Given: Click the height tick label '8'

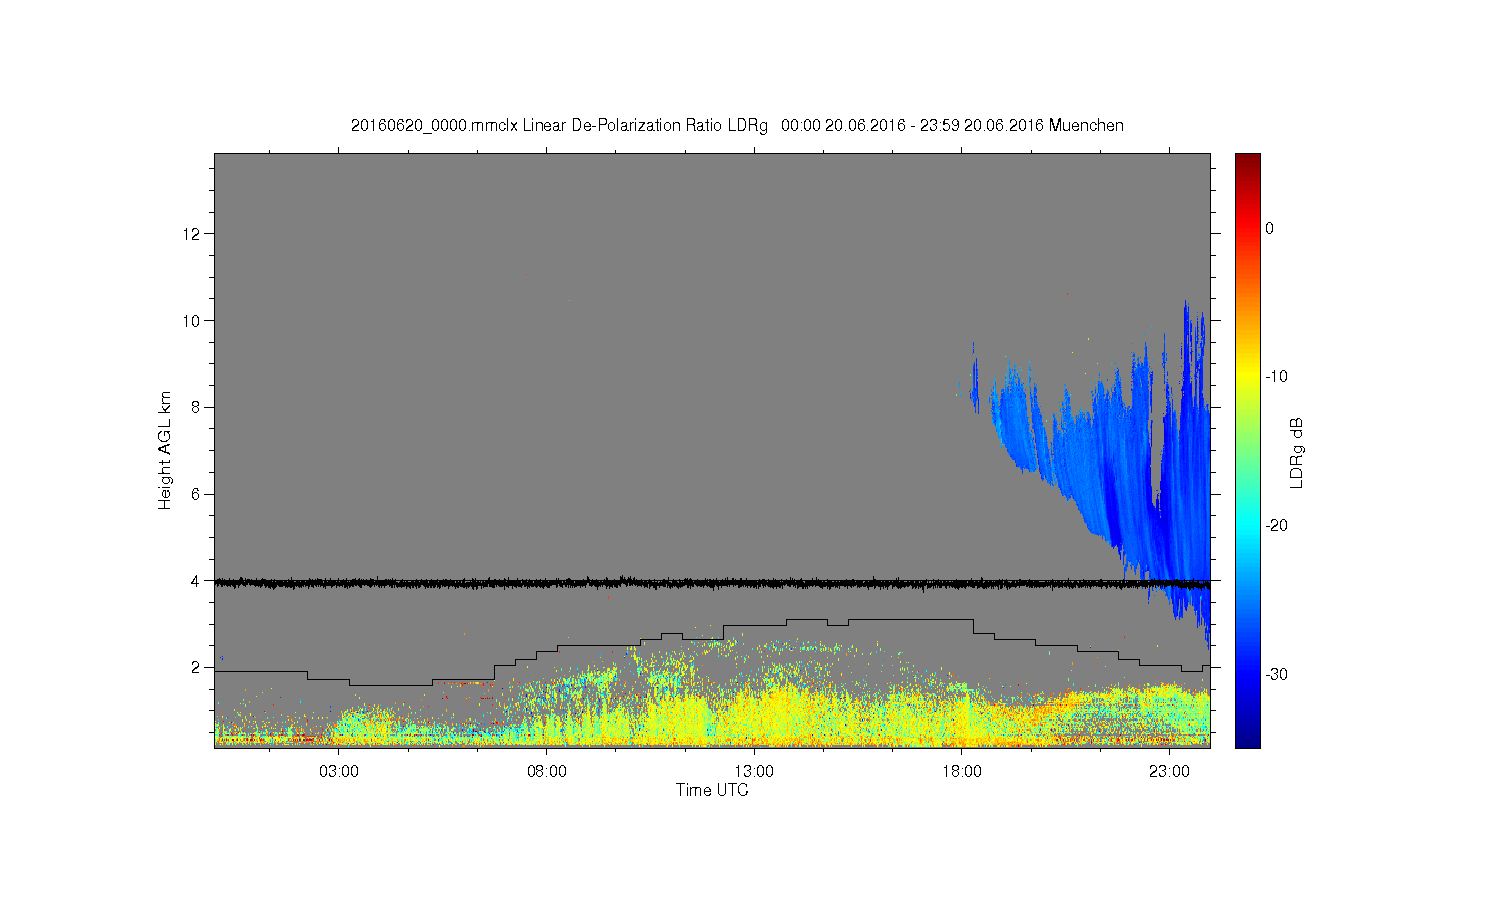Looking at the screenshot, I should pos(195,407).
